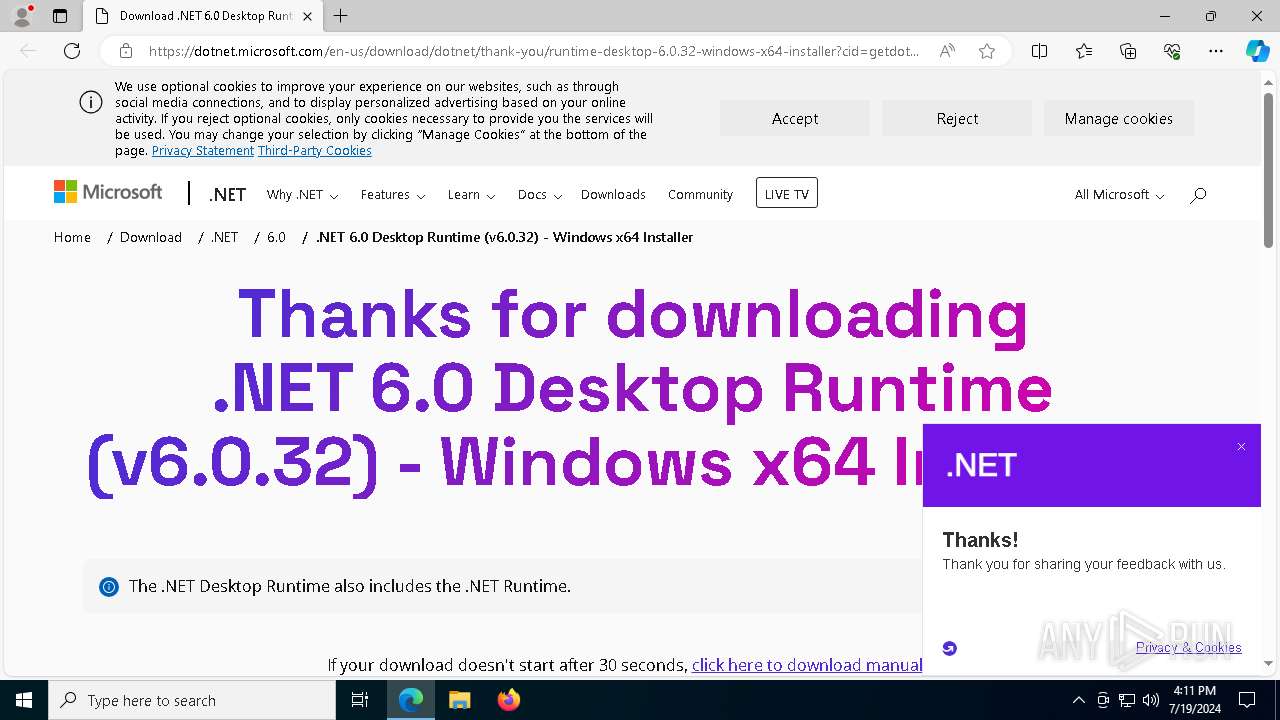This screenshot has height=720, width=1280.
Task: Add this page to favorites
Action: point(987,51)
